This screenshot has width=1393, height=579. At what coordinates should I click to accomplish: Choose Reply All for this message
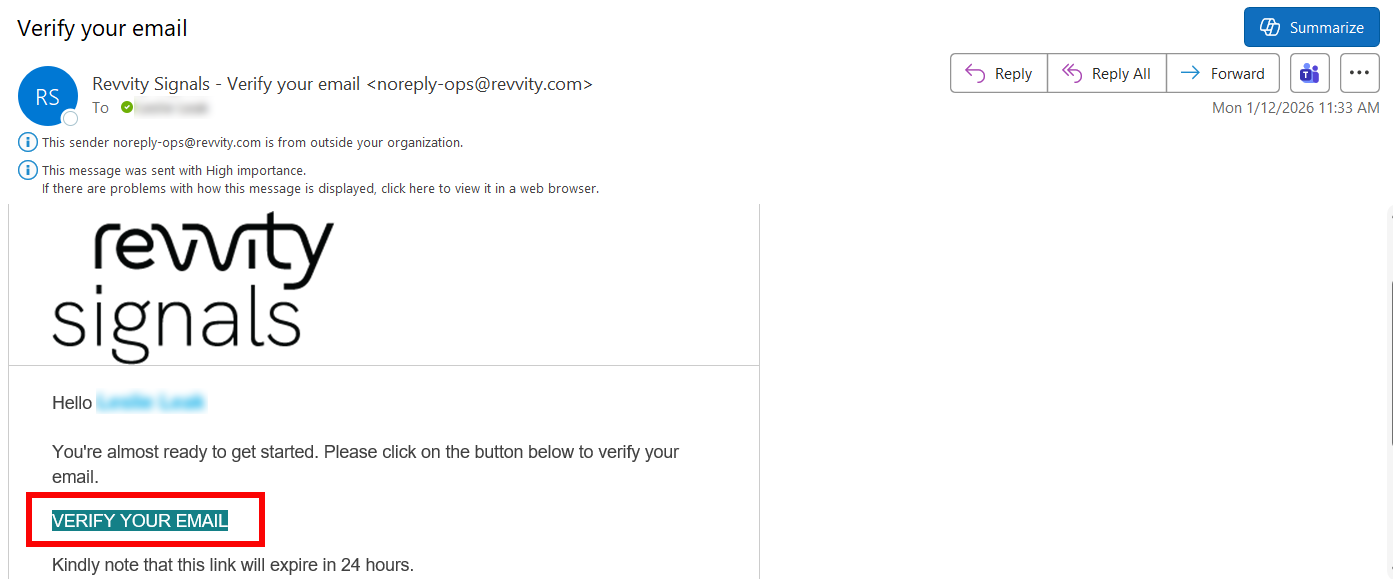click(x=1106, y=73)
